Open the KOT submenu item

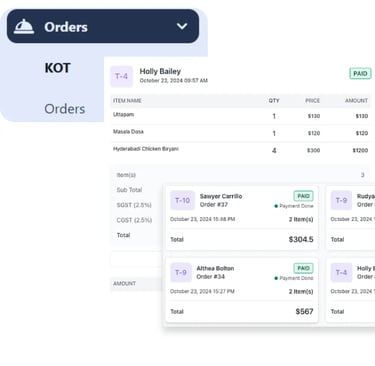(57, 68)
